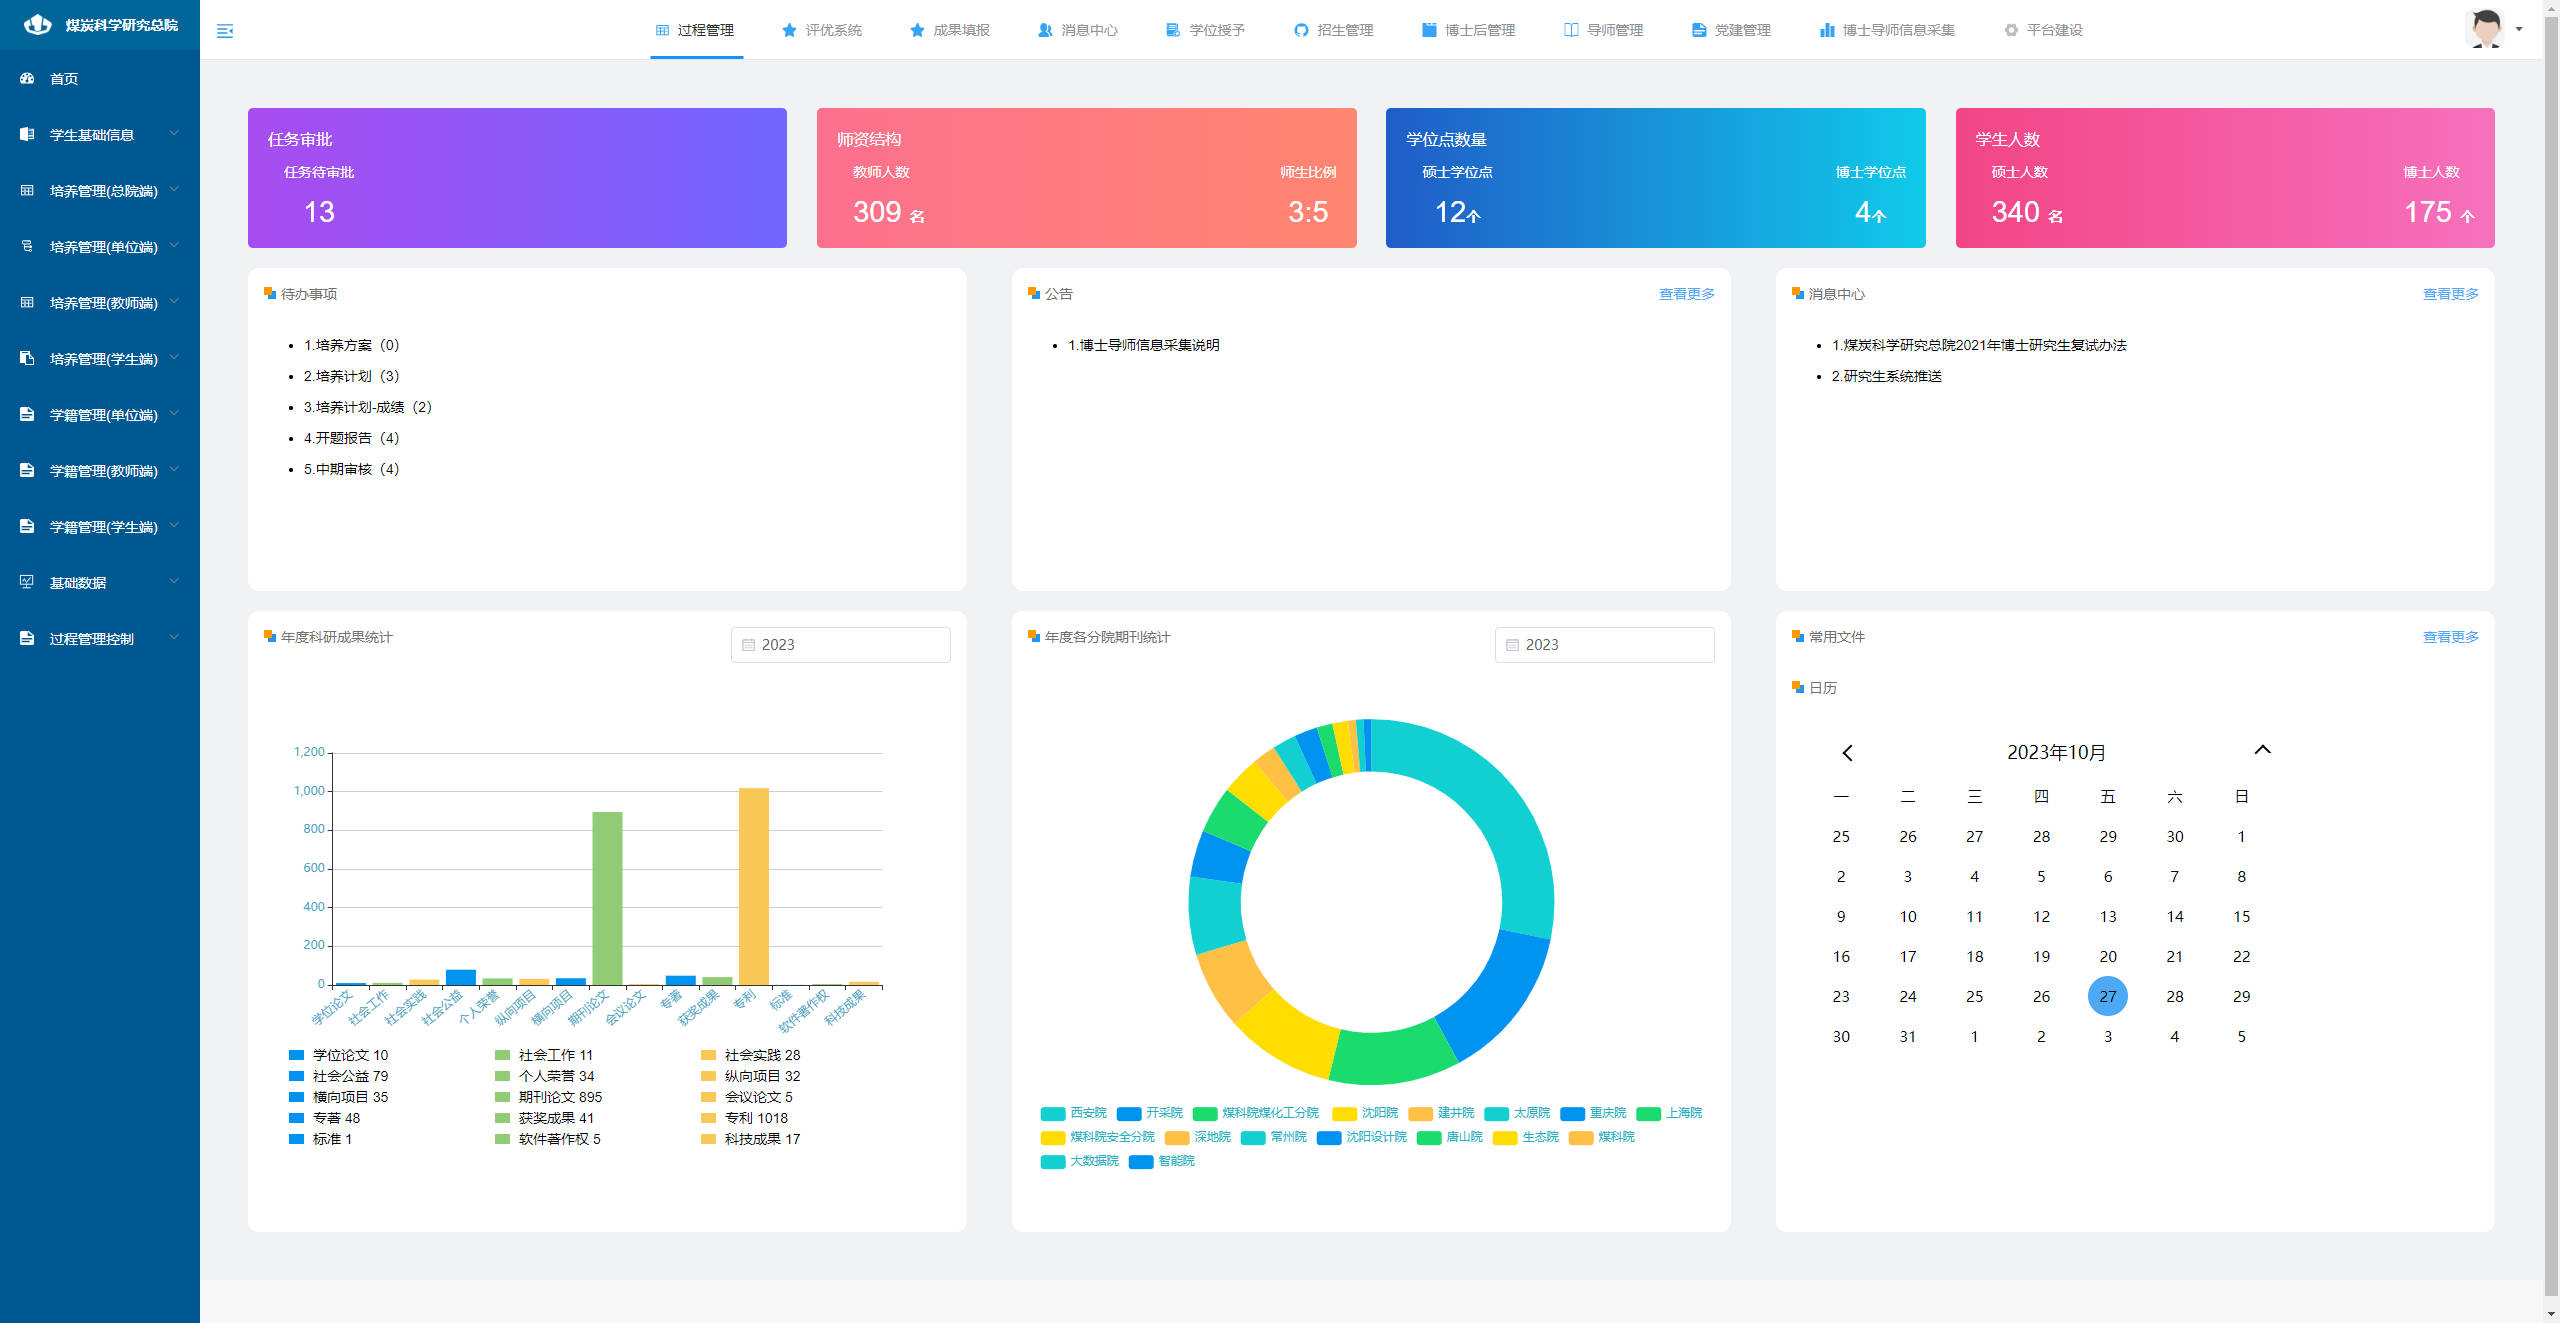The image size is (2560, 1323).
Task: Expand 学生基础信息 submenu arrow
Action: [x=174, y=133]
